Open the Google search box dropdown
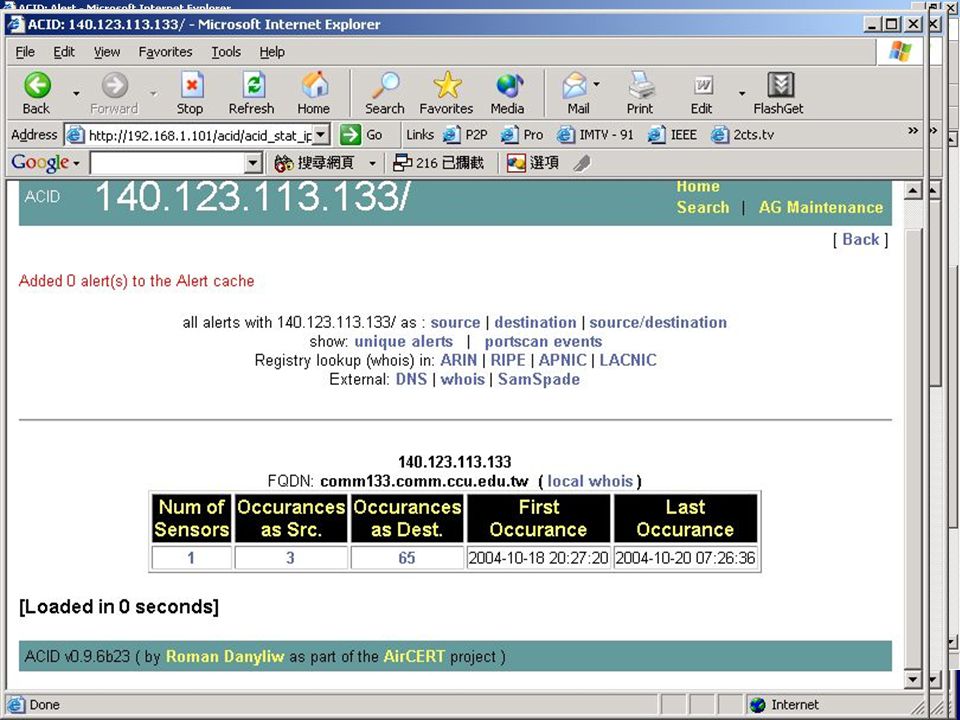This screenshot has width=960, height=720. [x=253, y=163]
